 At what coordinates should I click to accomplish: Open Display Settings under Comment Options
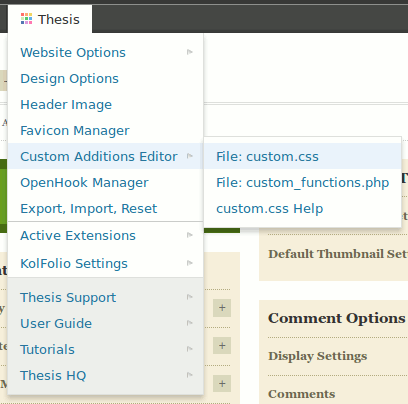coord(318,356)
